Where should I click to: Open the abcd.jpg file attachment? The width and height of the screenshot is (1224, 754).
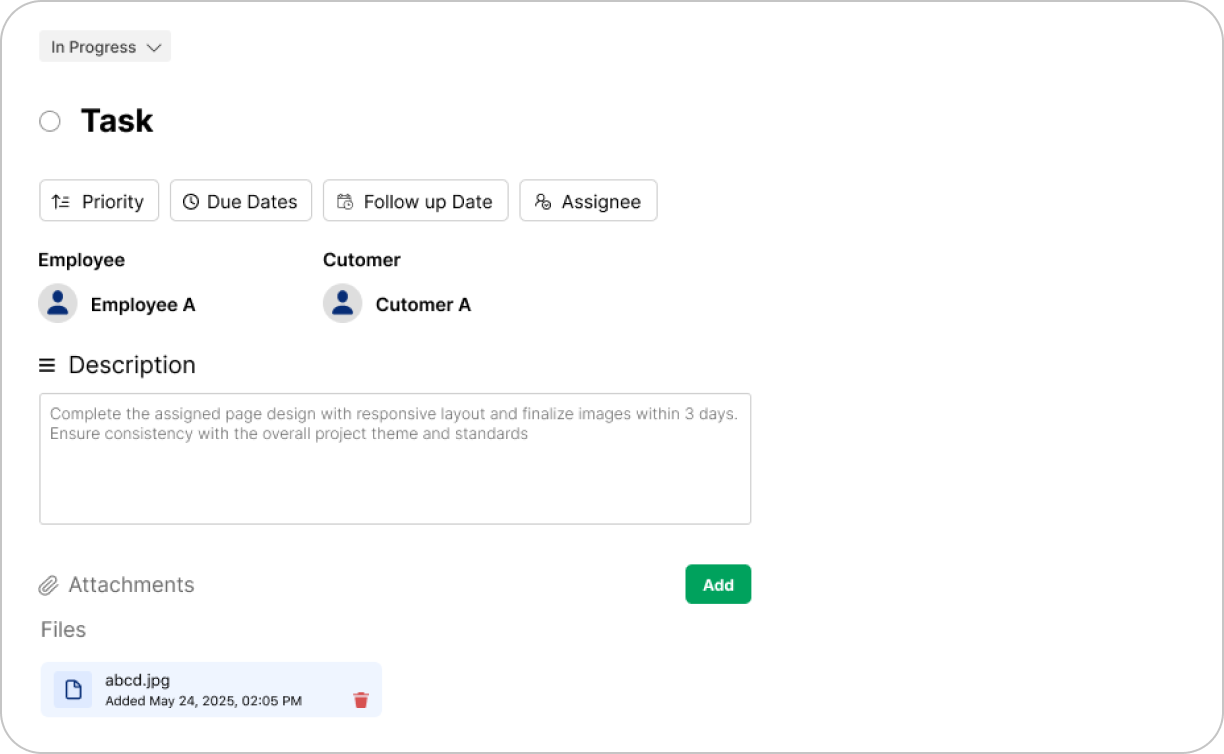[x=137, y=681]
